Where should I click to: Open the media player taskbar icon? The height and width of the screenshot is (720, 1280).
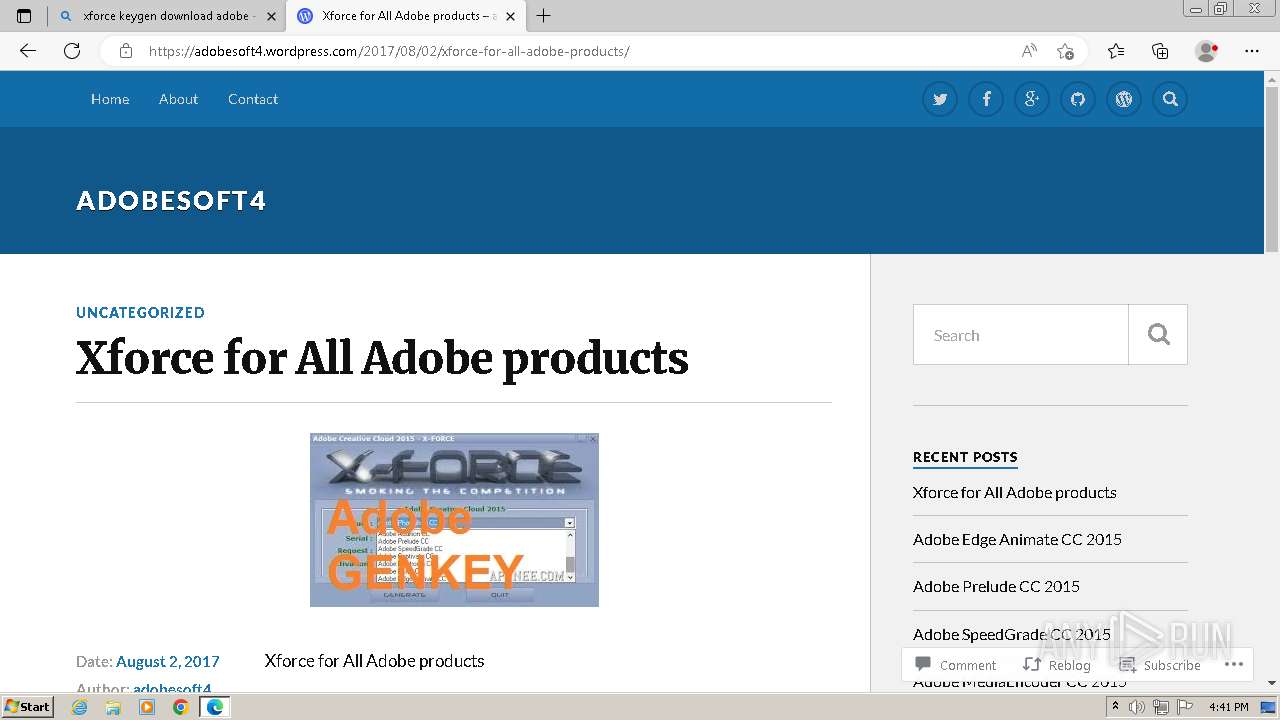pos(147,707)
